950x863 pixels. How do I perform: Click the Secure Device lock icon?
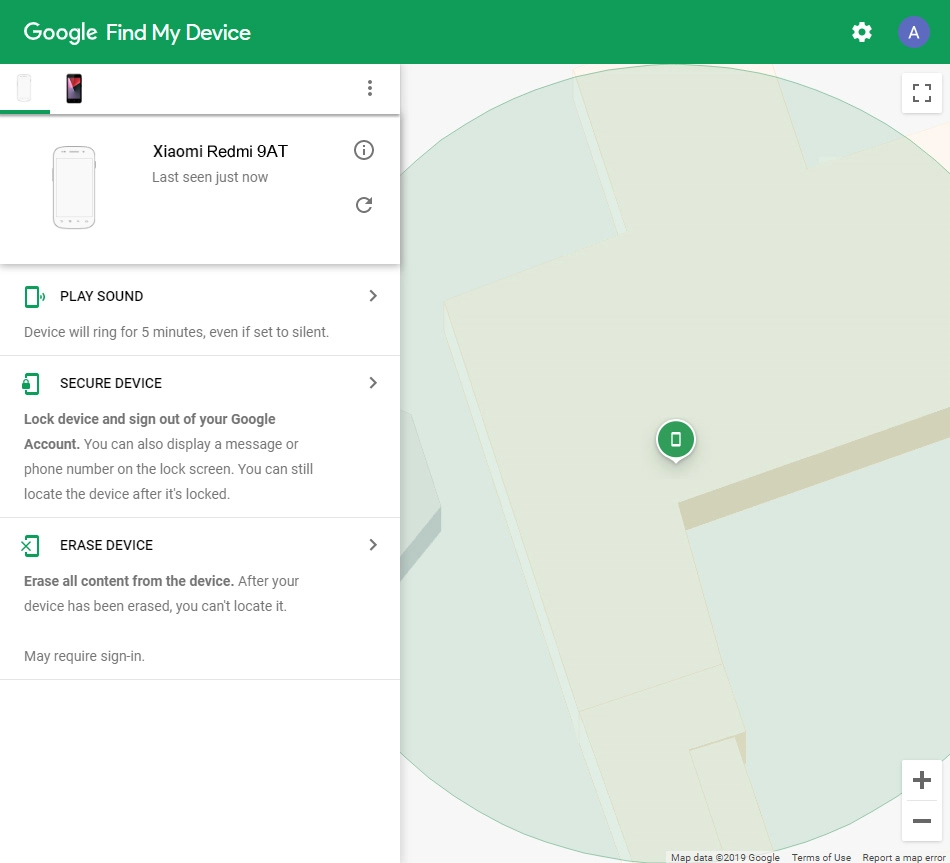coord(32,383)
